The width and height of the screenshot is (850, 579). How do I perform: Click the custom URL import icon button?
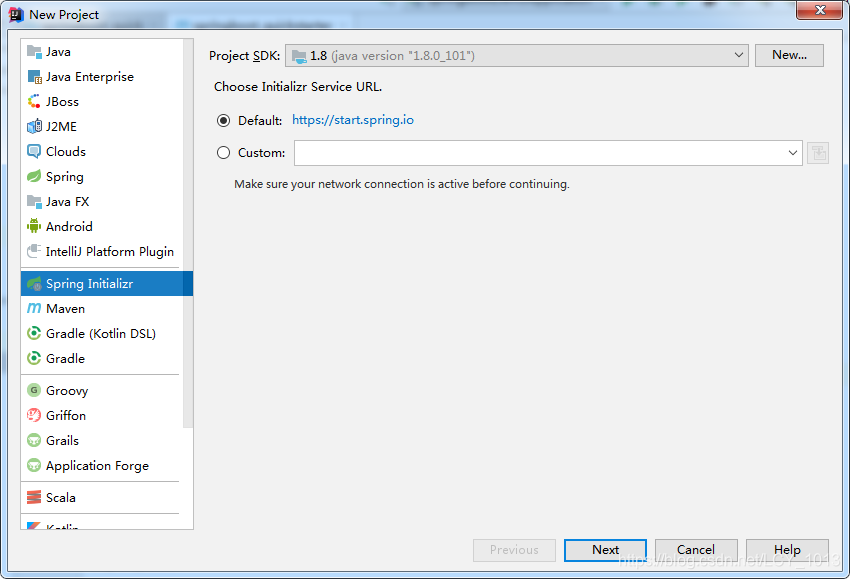pyautogui.click(x=818, y=153)
